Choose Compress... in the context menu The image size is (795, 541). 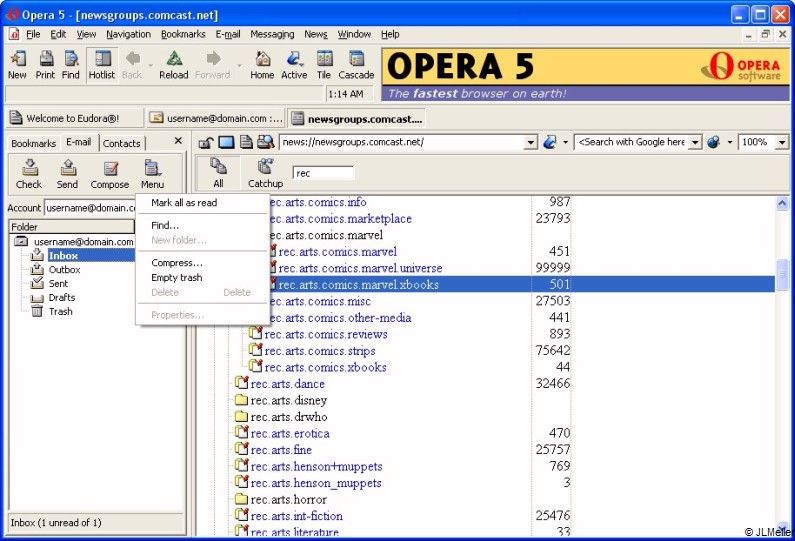tap(202, 263)
